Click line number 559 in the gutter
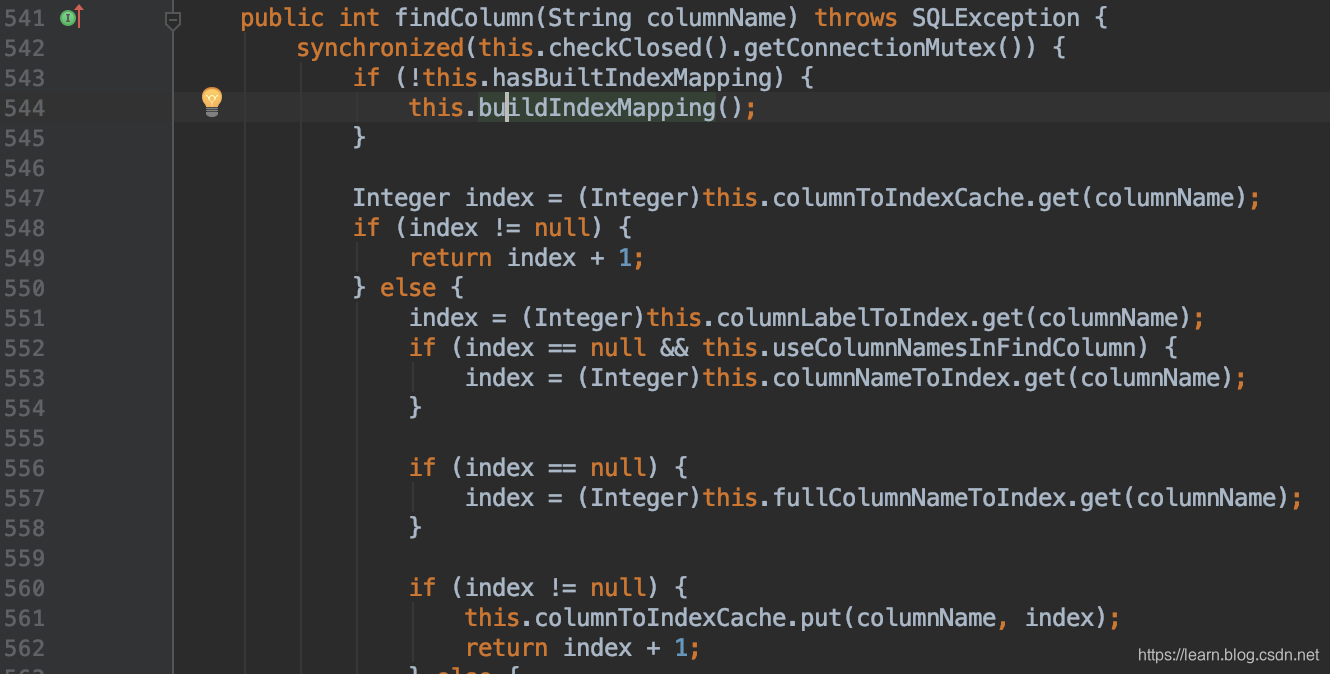Screen dimensions: 1330x674 coord(24,558)
